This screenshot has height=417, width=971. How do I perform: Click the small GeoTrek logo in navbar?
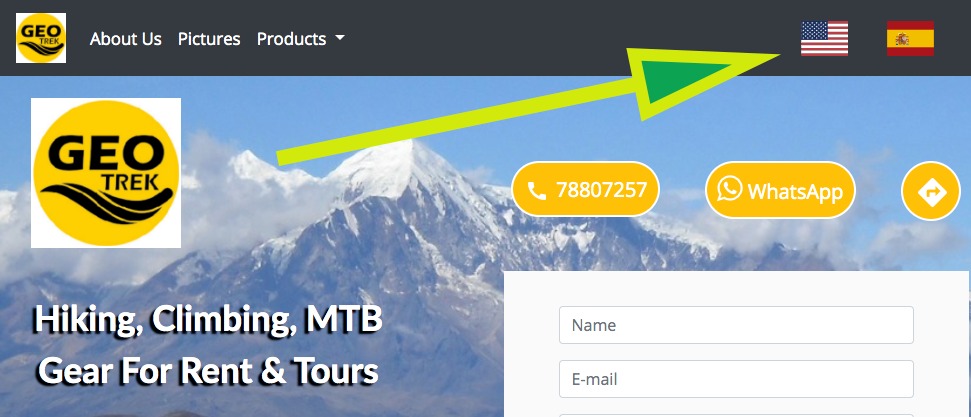pos(41,38)
